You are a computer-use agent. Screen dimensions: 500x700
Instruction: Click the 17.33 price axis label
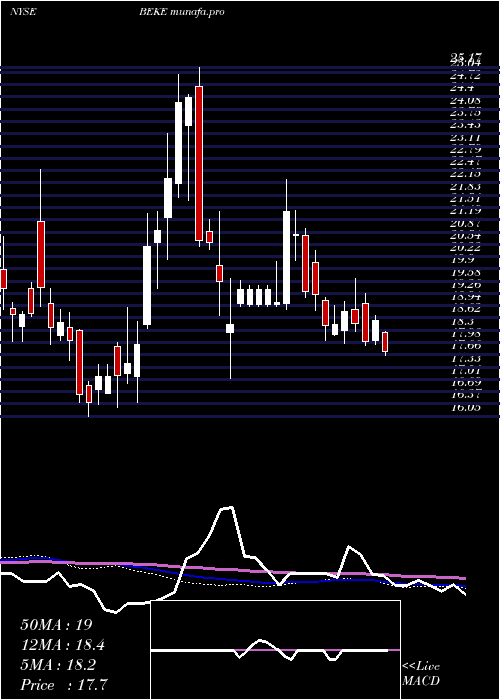(466, 358)
